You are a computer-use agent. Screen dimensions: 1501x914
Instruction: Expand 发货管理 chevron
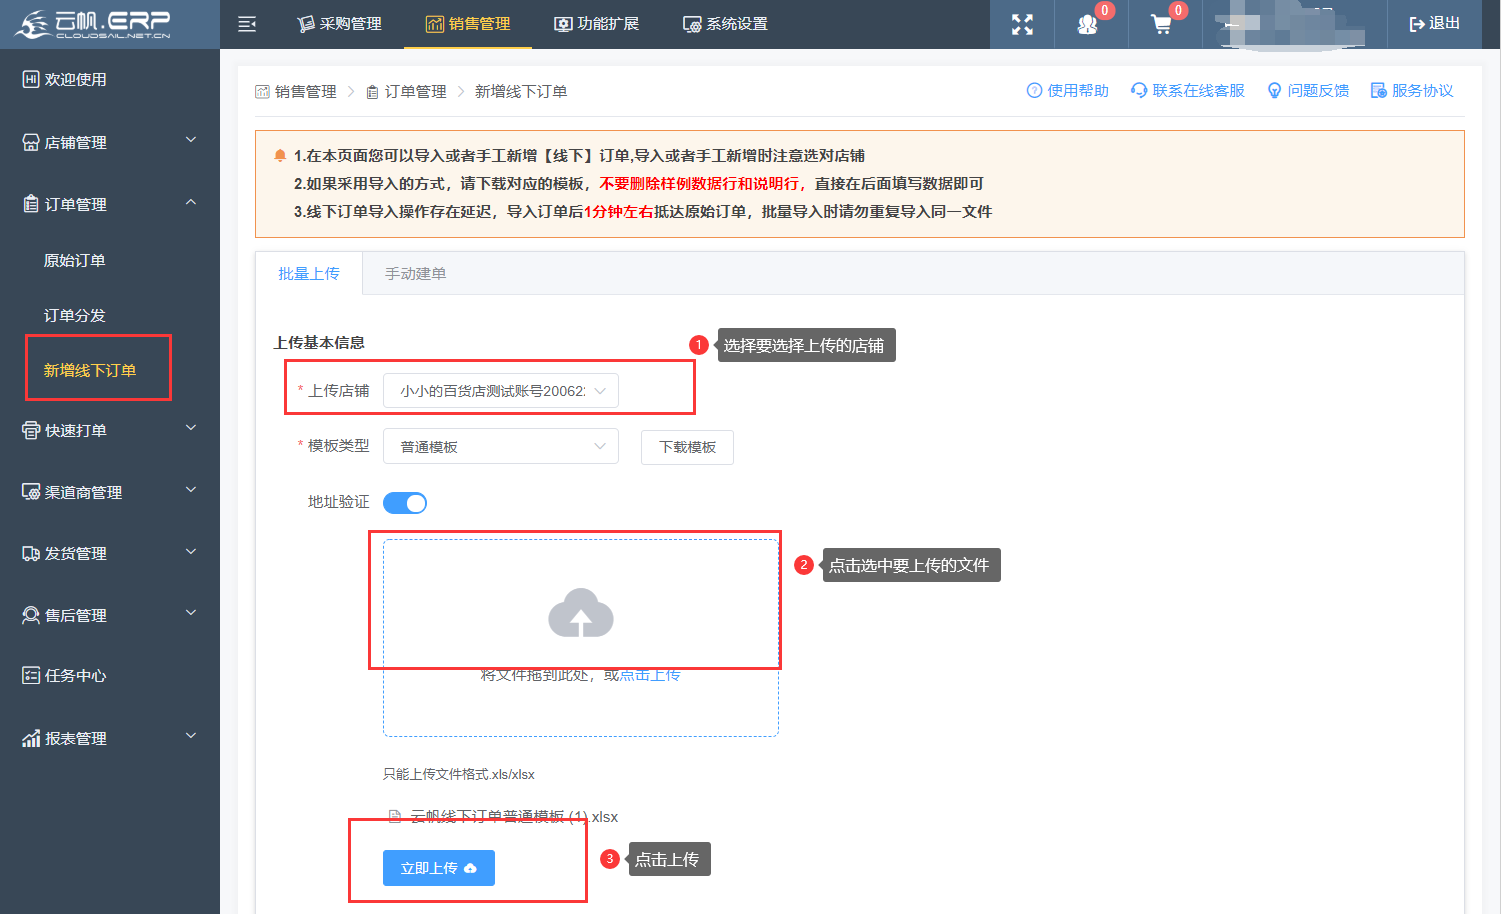[191, 552]
